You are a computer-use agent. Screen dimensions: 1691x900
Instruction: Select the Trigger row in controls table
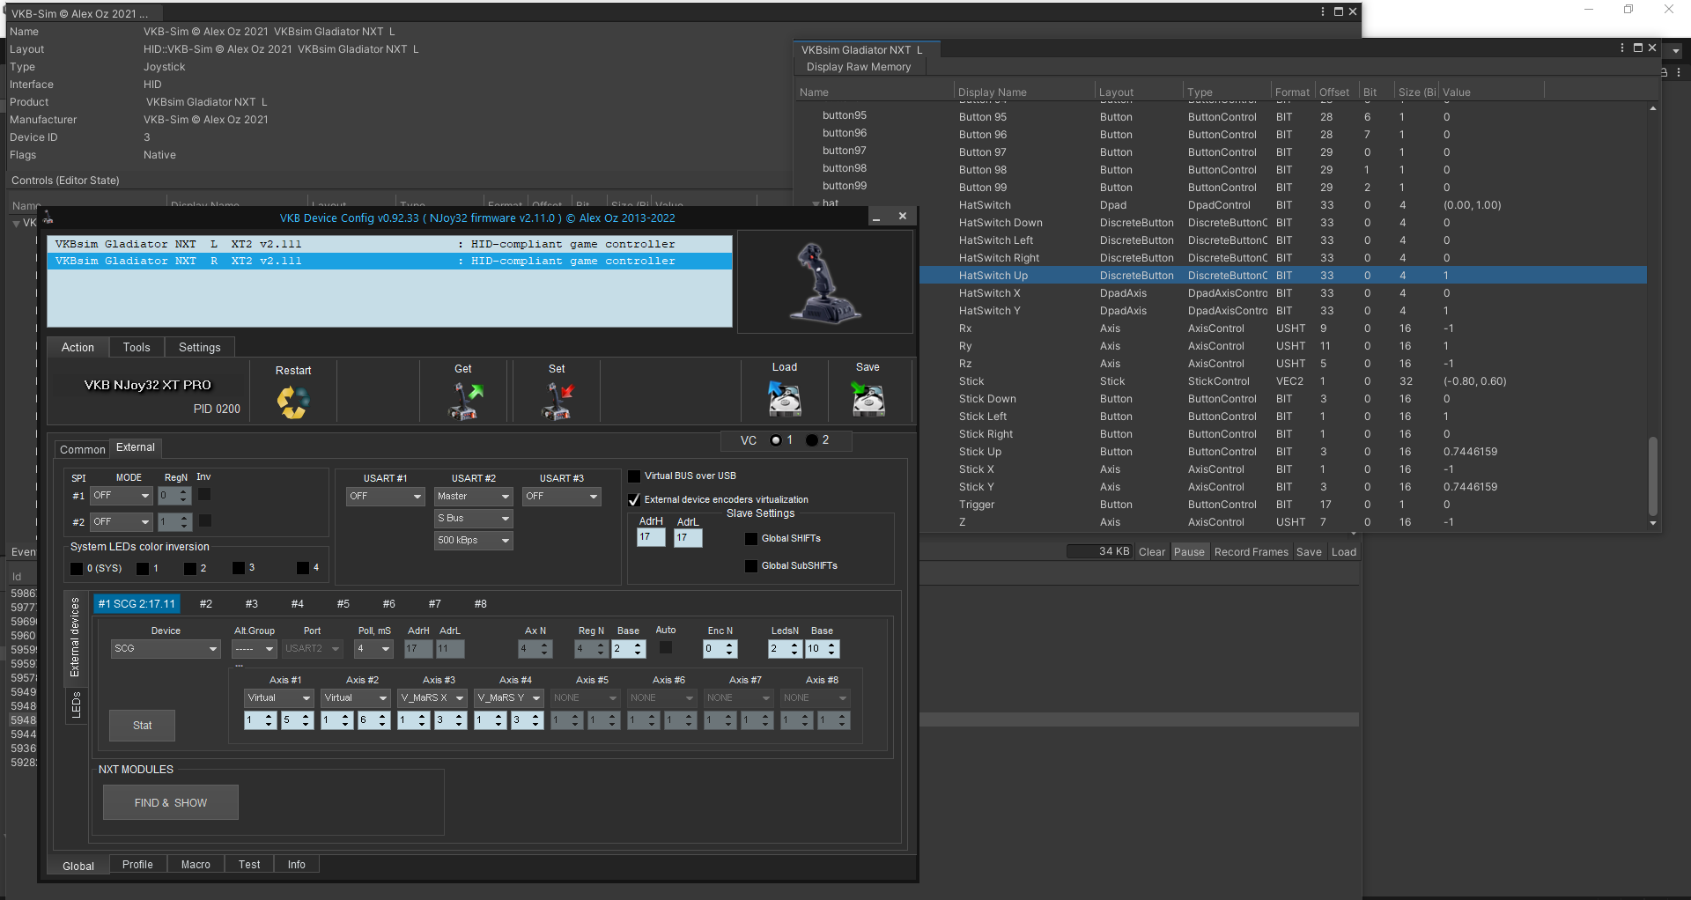coord(1221,505)
